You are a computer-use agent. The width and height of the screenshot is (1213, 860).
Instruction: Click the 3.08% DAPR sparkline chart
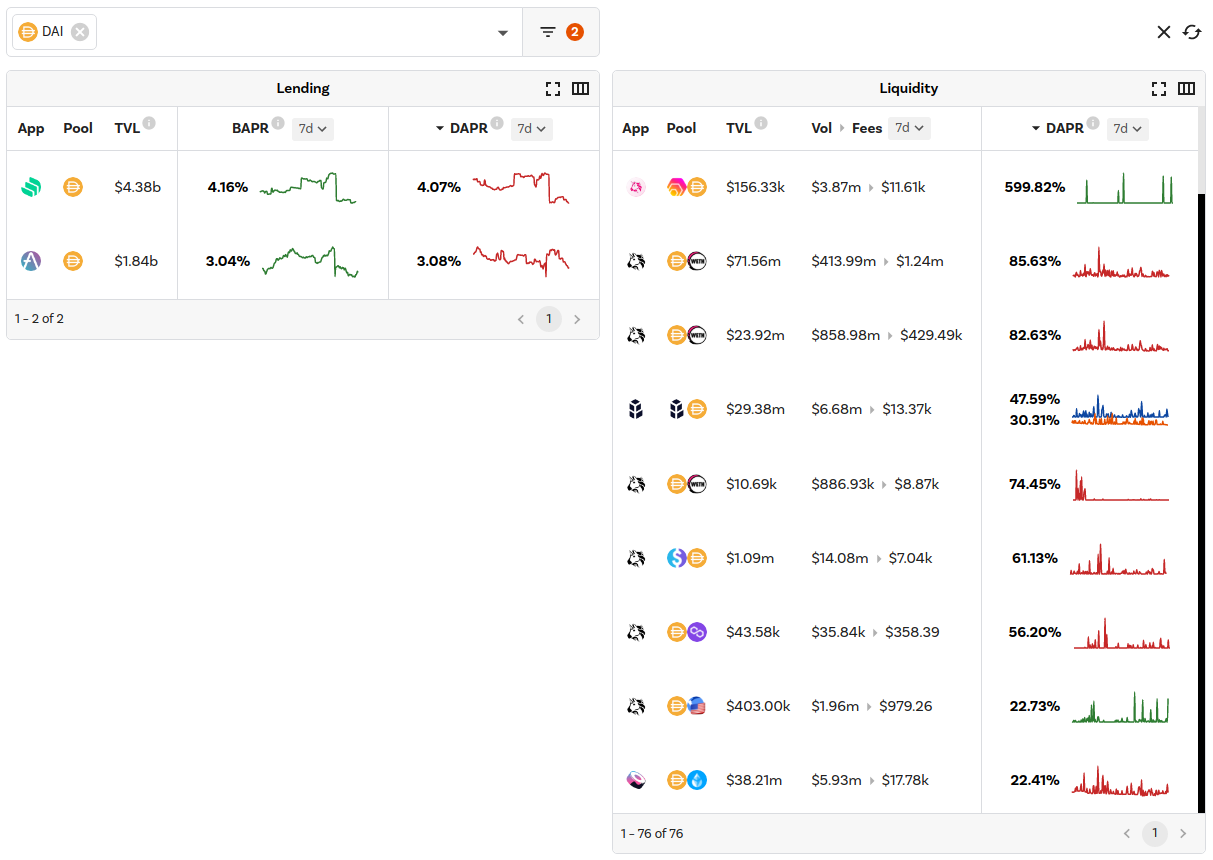pyautogui.click(x=521, y=261)
